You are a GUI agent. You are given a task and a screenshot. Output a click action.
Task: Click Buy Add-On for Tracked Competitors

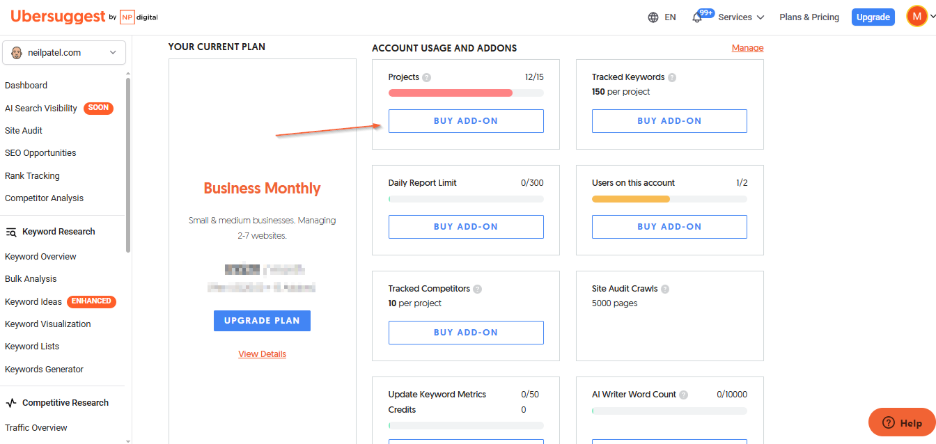coord(466,332)
